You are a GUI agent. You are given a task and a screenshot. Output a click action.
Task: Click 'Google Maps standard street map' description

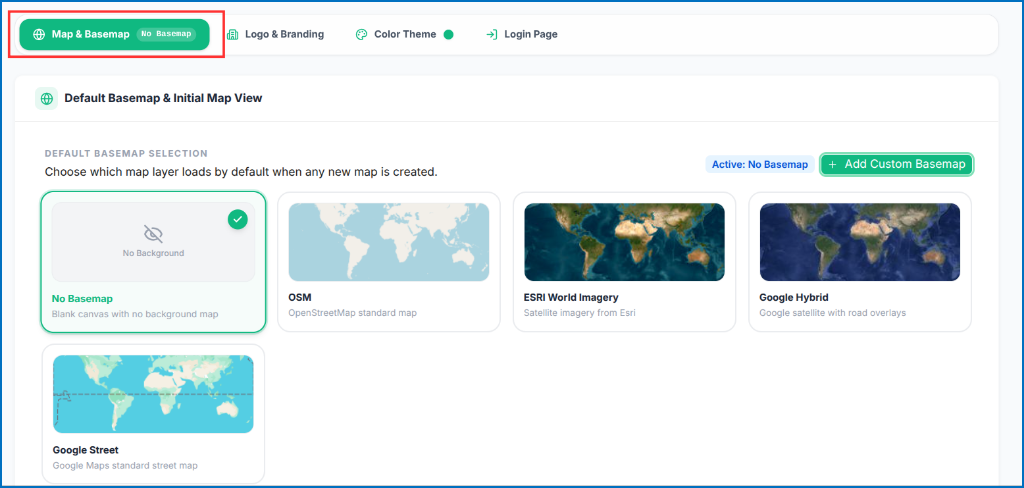125,466
